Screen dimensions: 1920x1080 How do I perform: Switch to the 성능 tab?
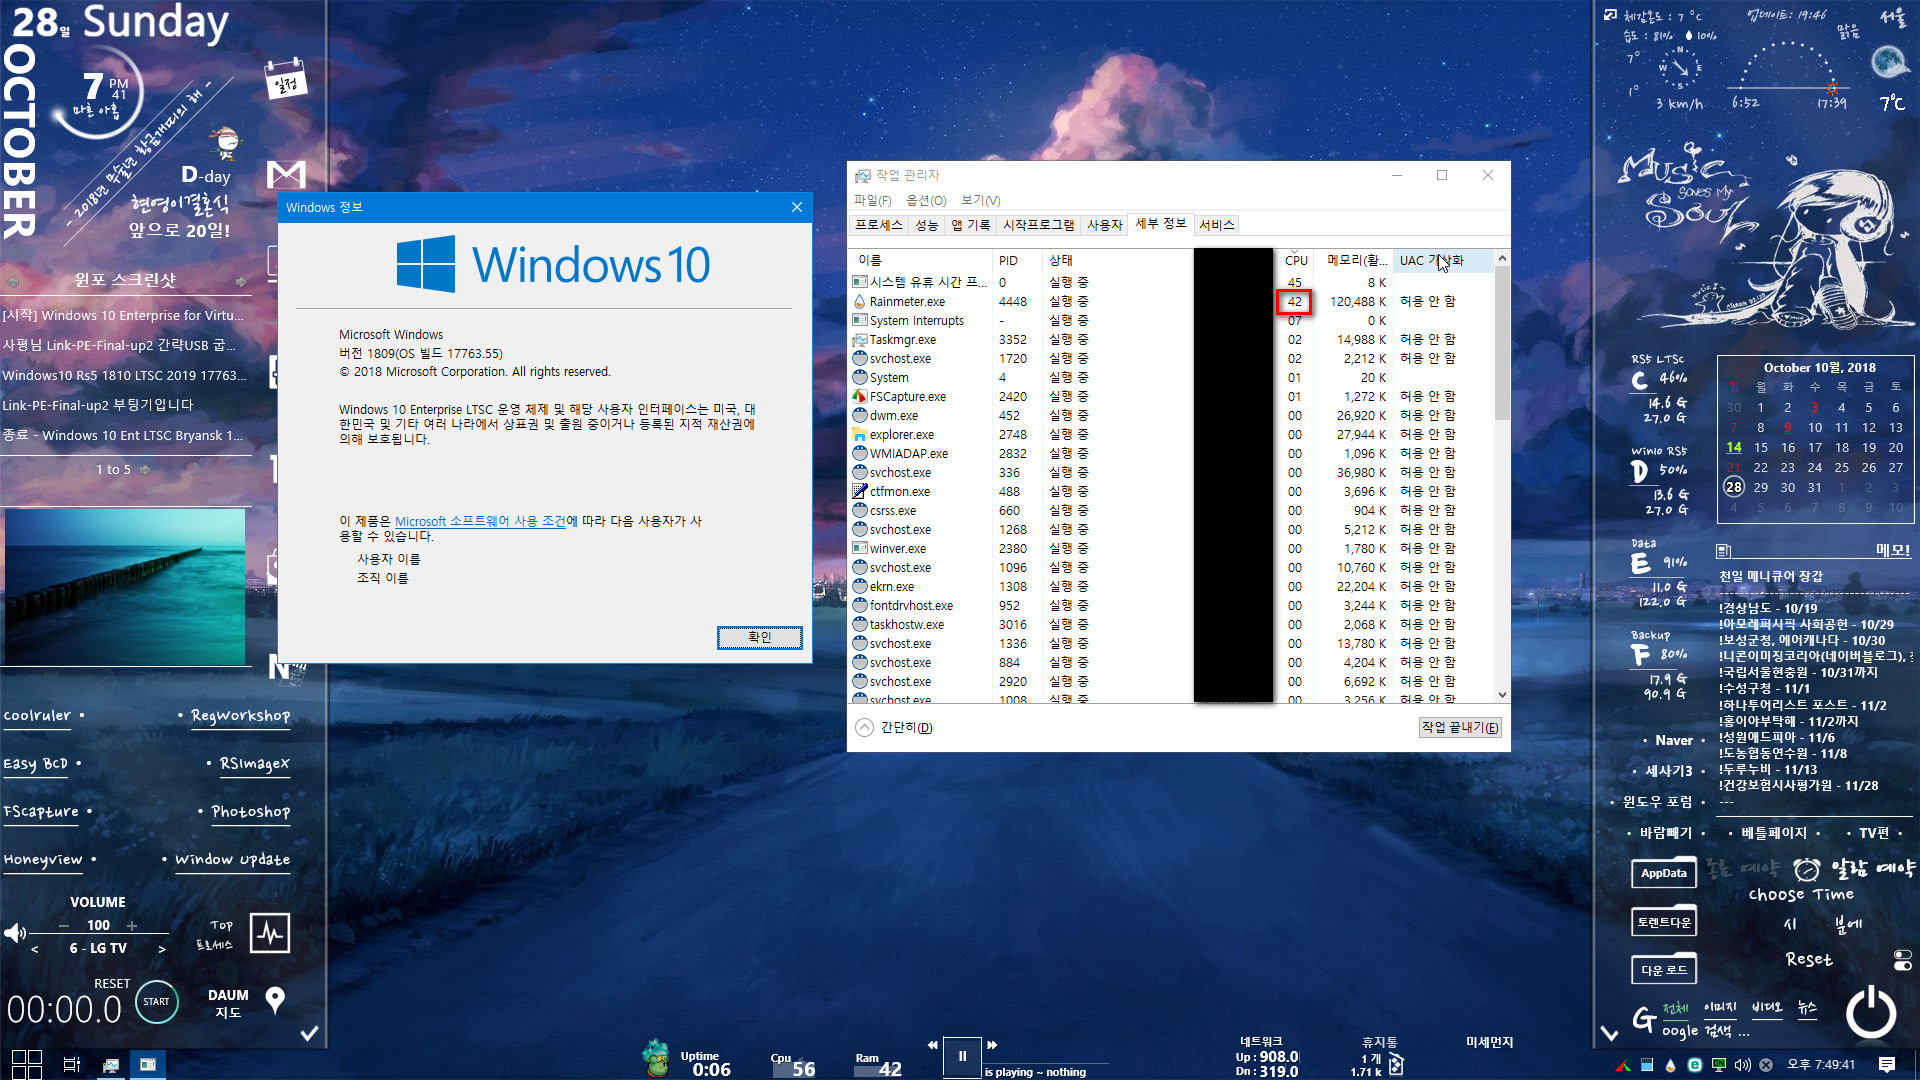pos(927,225)
